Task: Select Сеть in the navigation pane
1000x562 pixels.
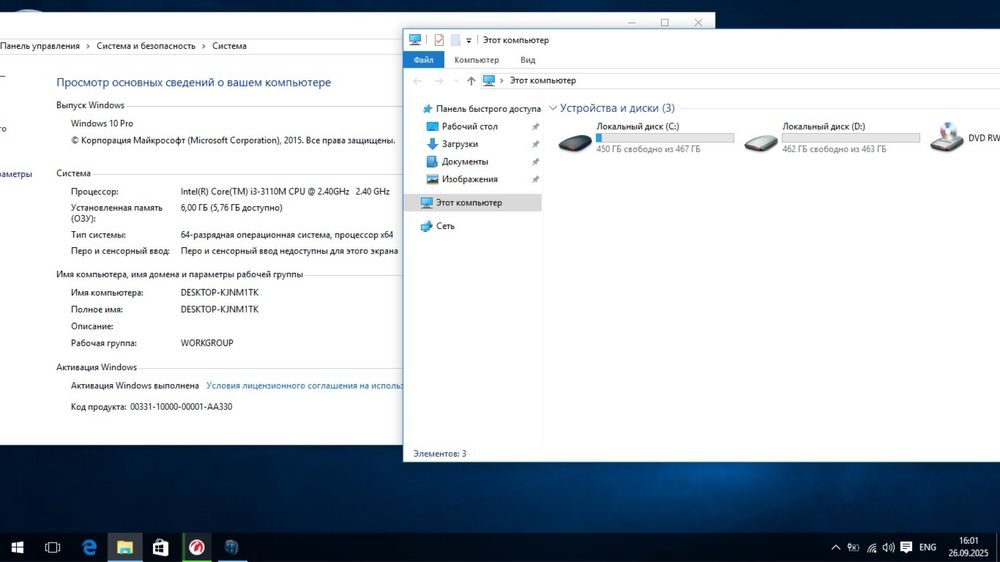Action: click(x=445, y=226)
